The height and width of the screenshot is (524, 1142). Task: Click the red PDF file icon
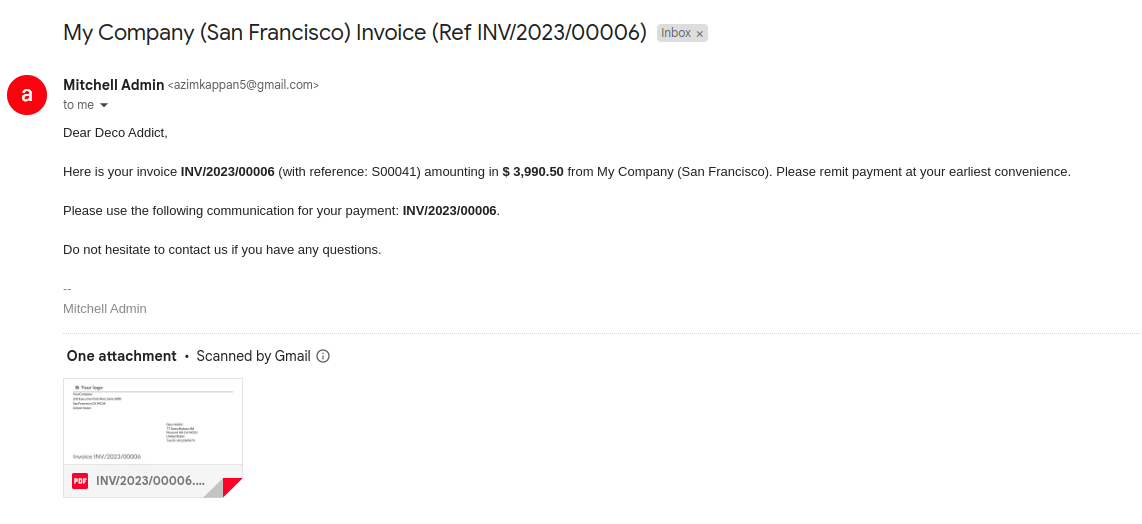pyautogui.click(x=80, y=481)
